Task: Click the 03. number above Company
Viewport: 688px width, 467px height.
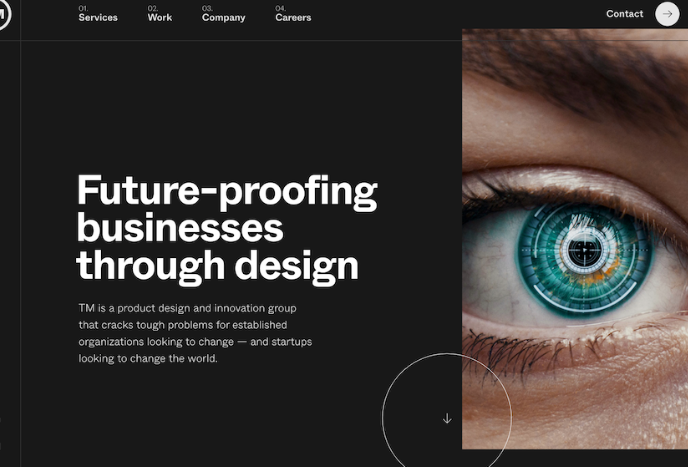Action: tap(207, 8)
